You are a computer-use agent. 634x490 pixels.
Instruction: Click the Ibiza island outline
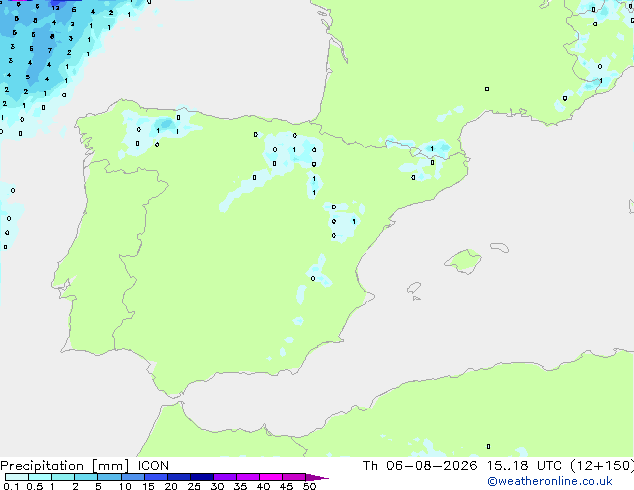(x=414, y=288)
